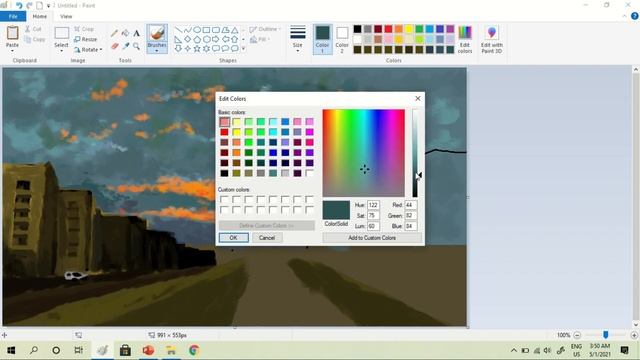Open the Brushes dropdown arrow
640x360 pixels.
pos(157,51)
